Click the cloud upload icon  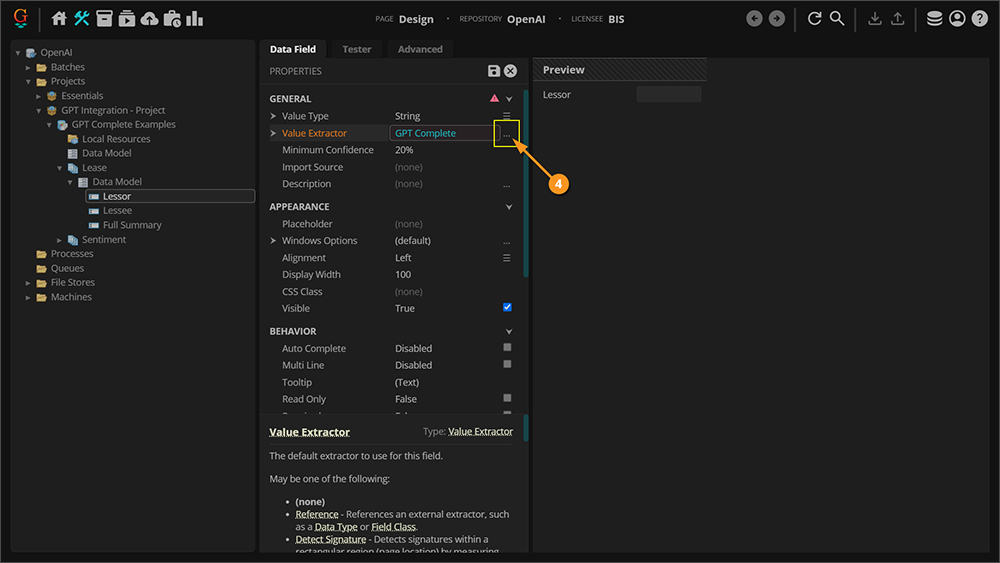(149, 19)
